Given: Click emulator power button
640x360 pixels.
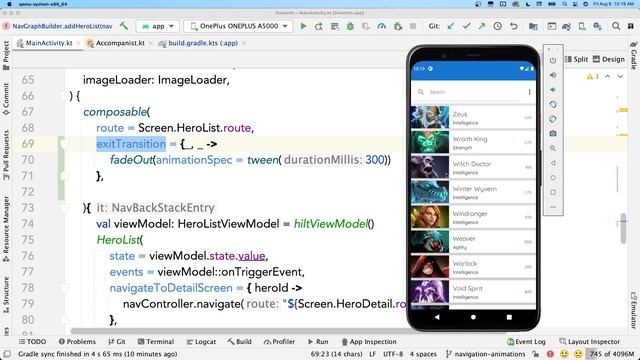Looking at the screenshot, I should [x=553, y=60].
